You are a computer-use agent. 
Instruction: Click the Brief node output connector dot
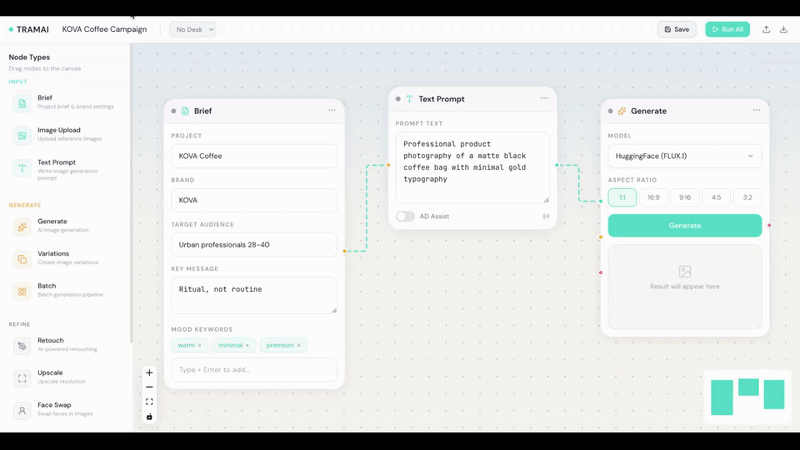[345, 251]
